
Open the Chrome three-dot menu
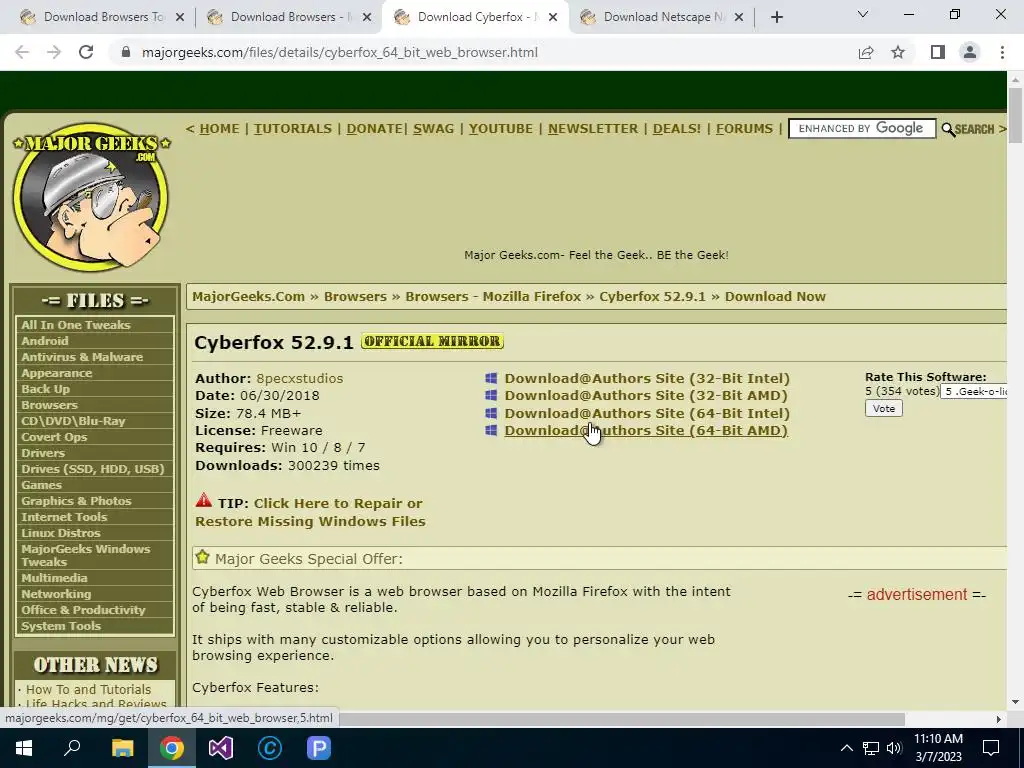1002,52
